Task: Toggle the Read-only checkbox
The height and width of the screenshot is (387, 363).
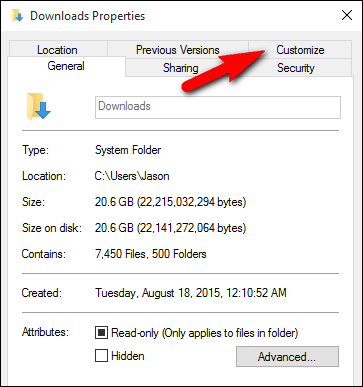Action: (x=101, y=333)
